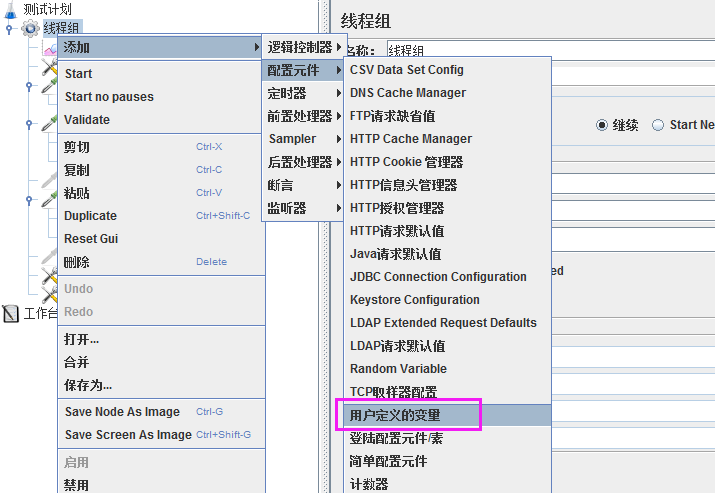
Task: Choose Save Screen As Image
Action: [161, 435]
